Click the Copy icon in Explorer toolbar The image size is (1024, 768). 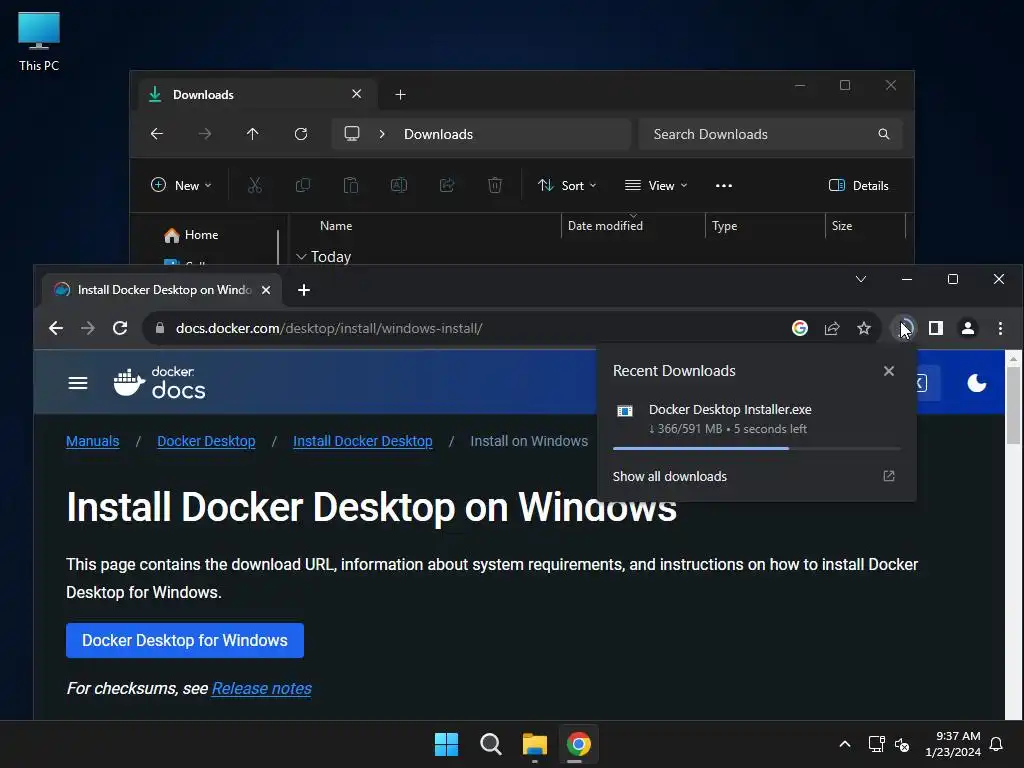coord(303,185)
